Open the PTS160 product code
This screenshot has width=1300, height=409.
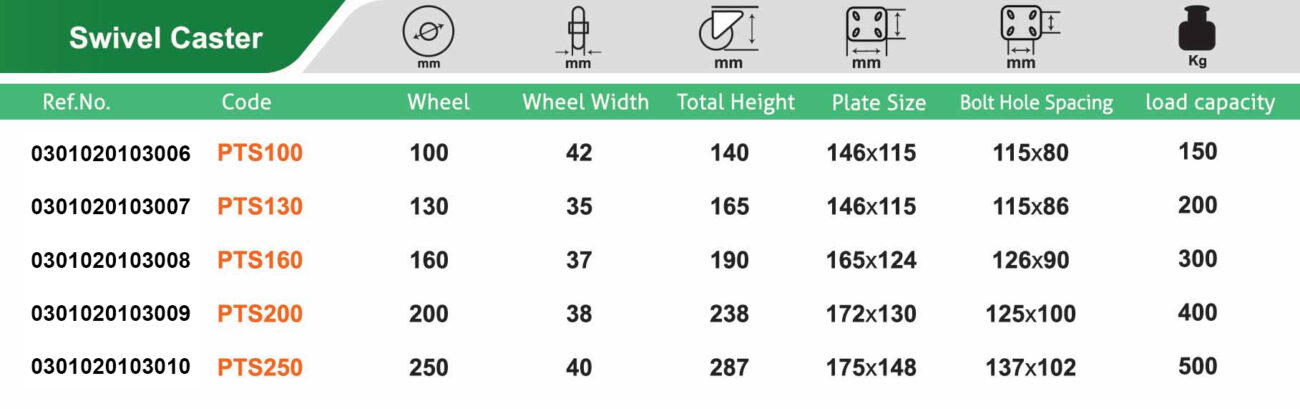coord(259,260)
